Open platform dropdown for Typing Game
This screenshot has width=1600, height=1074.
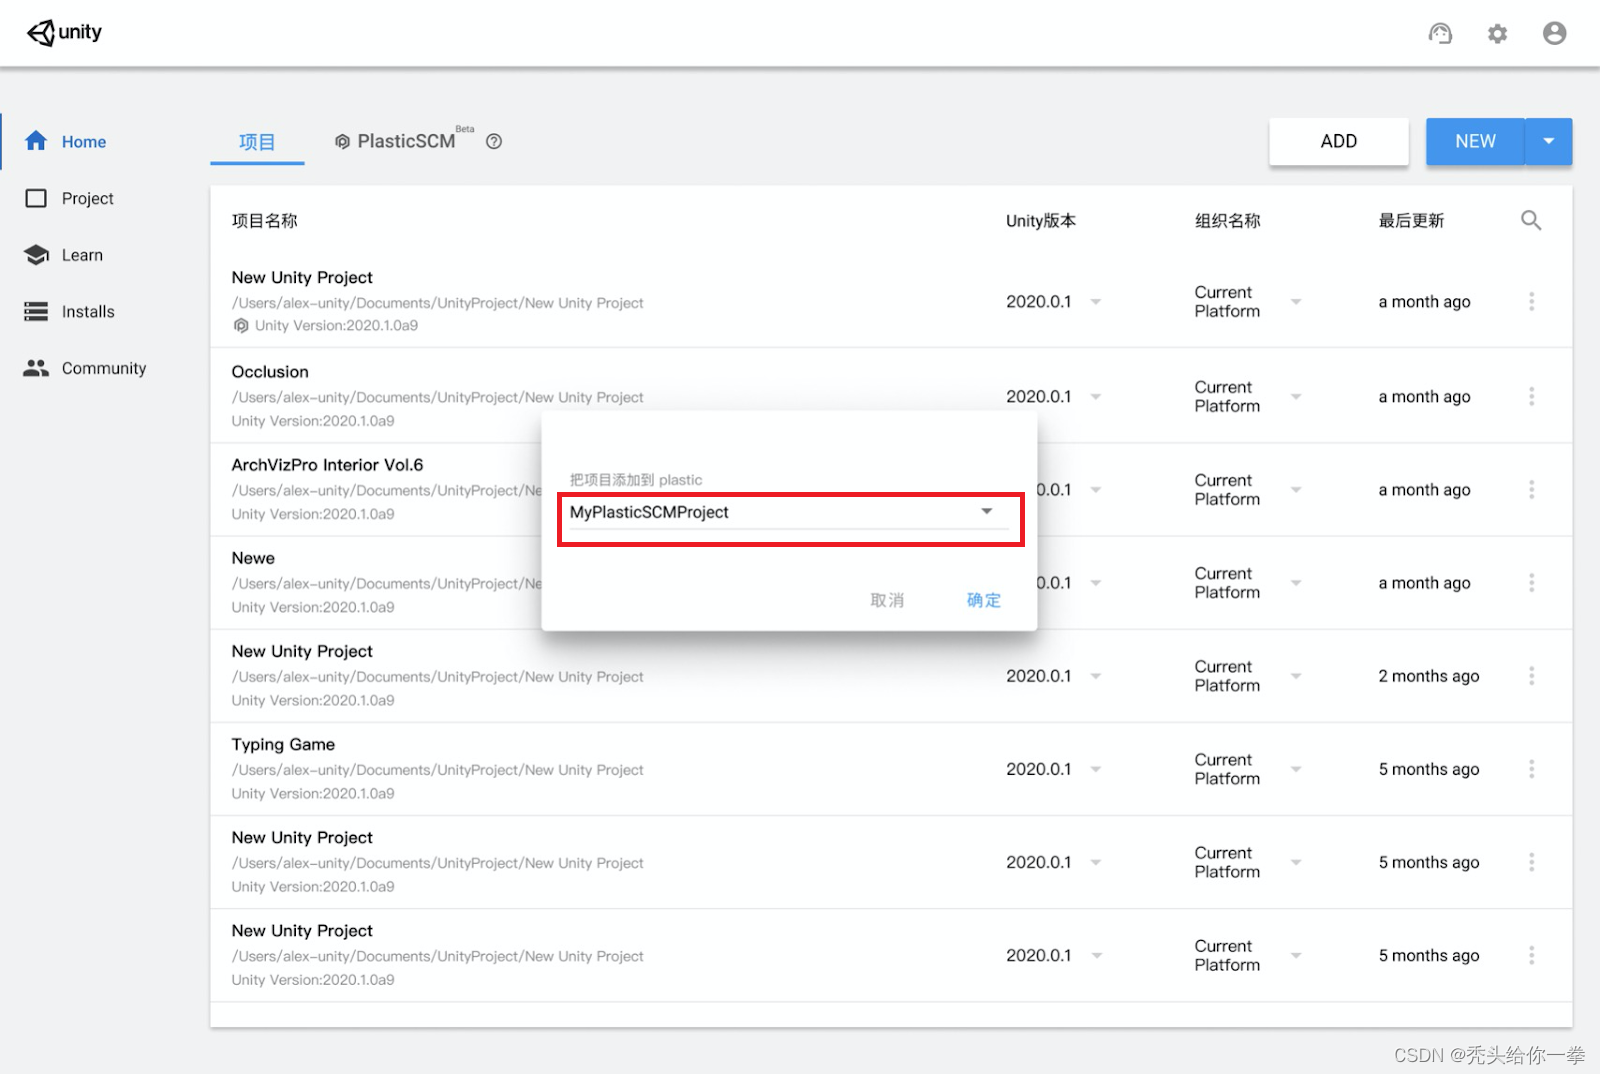tap(1296, 769)
